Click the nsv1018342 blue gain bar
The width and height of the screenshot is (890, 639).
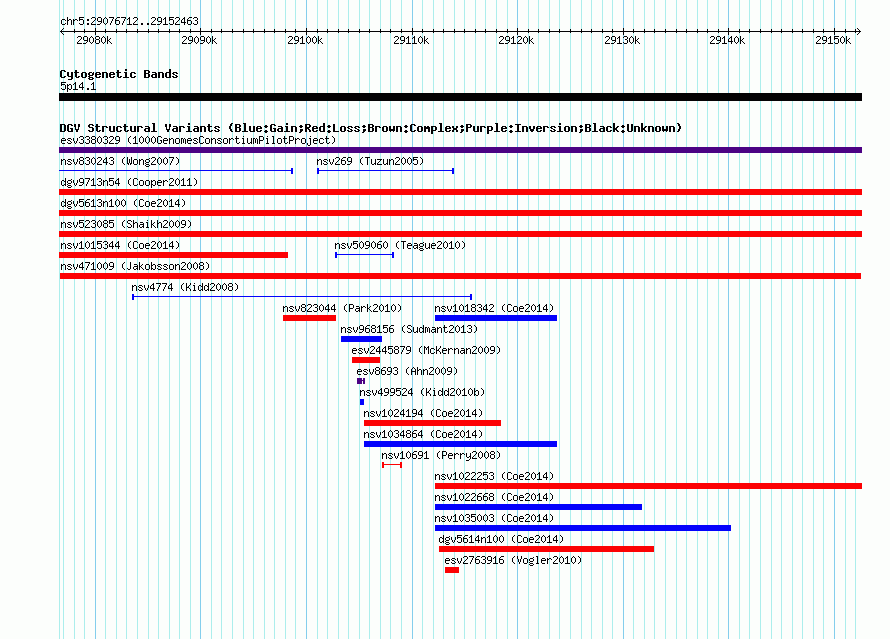[496, 318]
